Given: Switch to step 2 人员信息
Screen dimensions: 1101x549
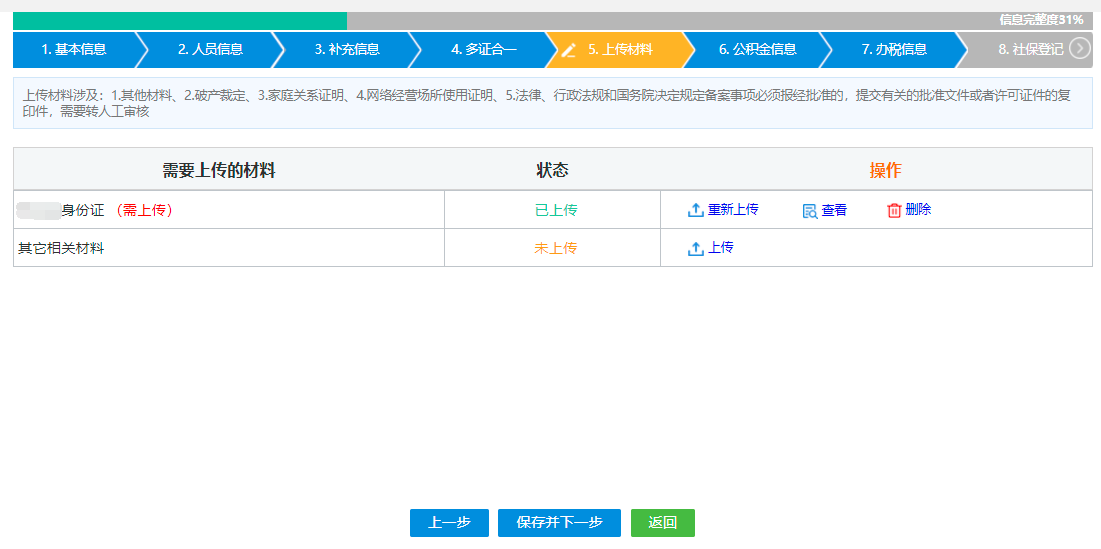Looking at the screenshot, I should [210, 50].
